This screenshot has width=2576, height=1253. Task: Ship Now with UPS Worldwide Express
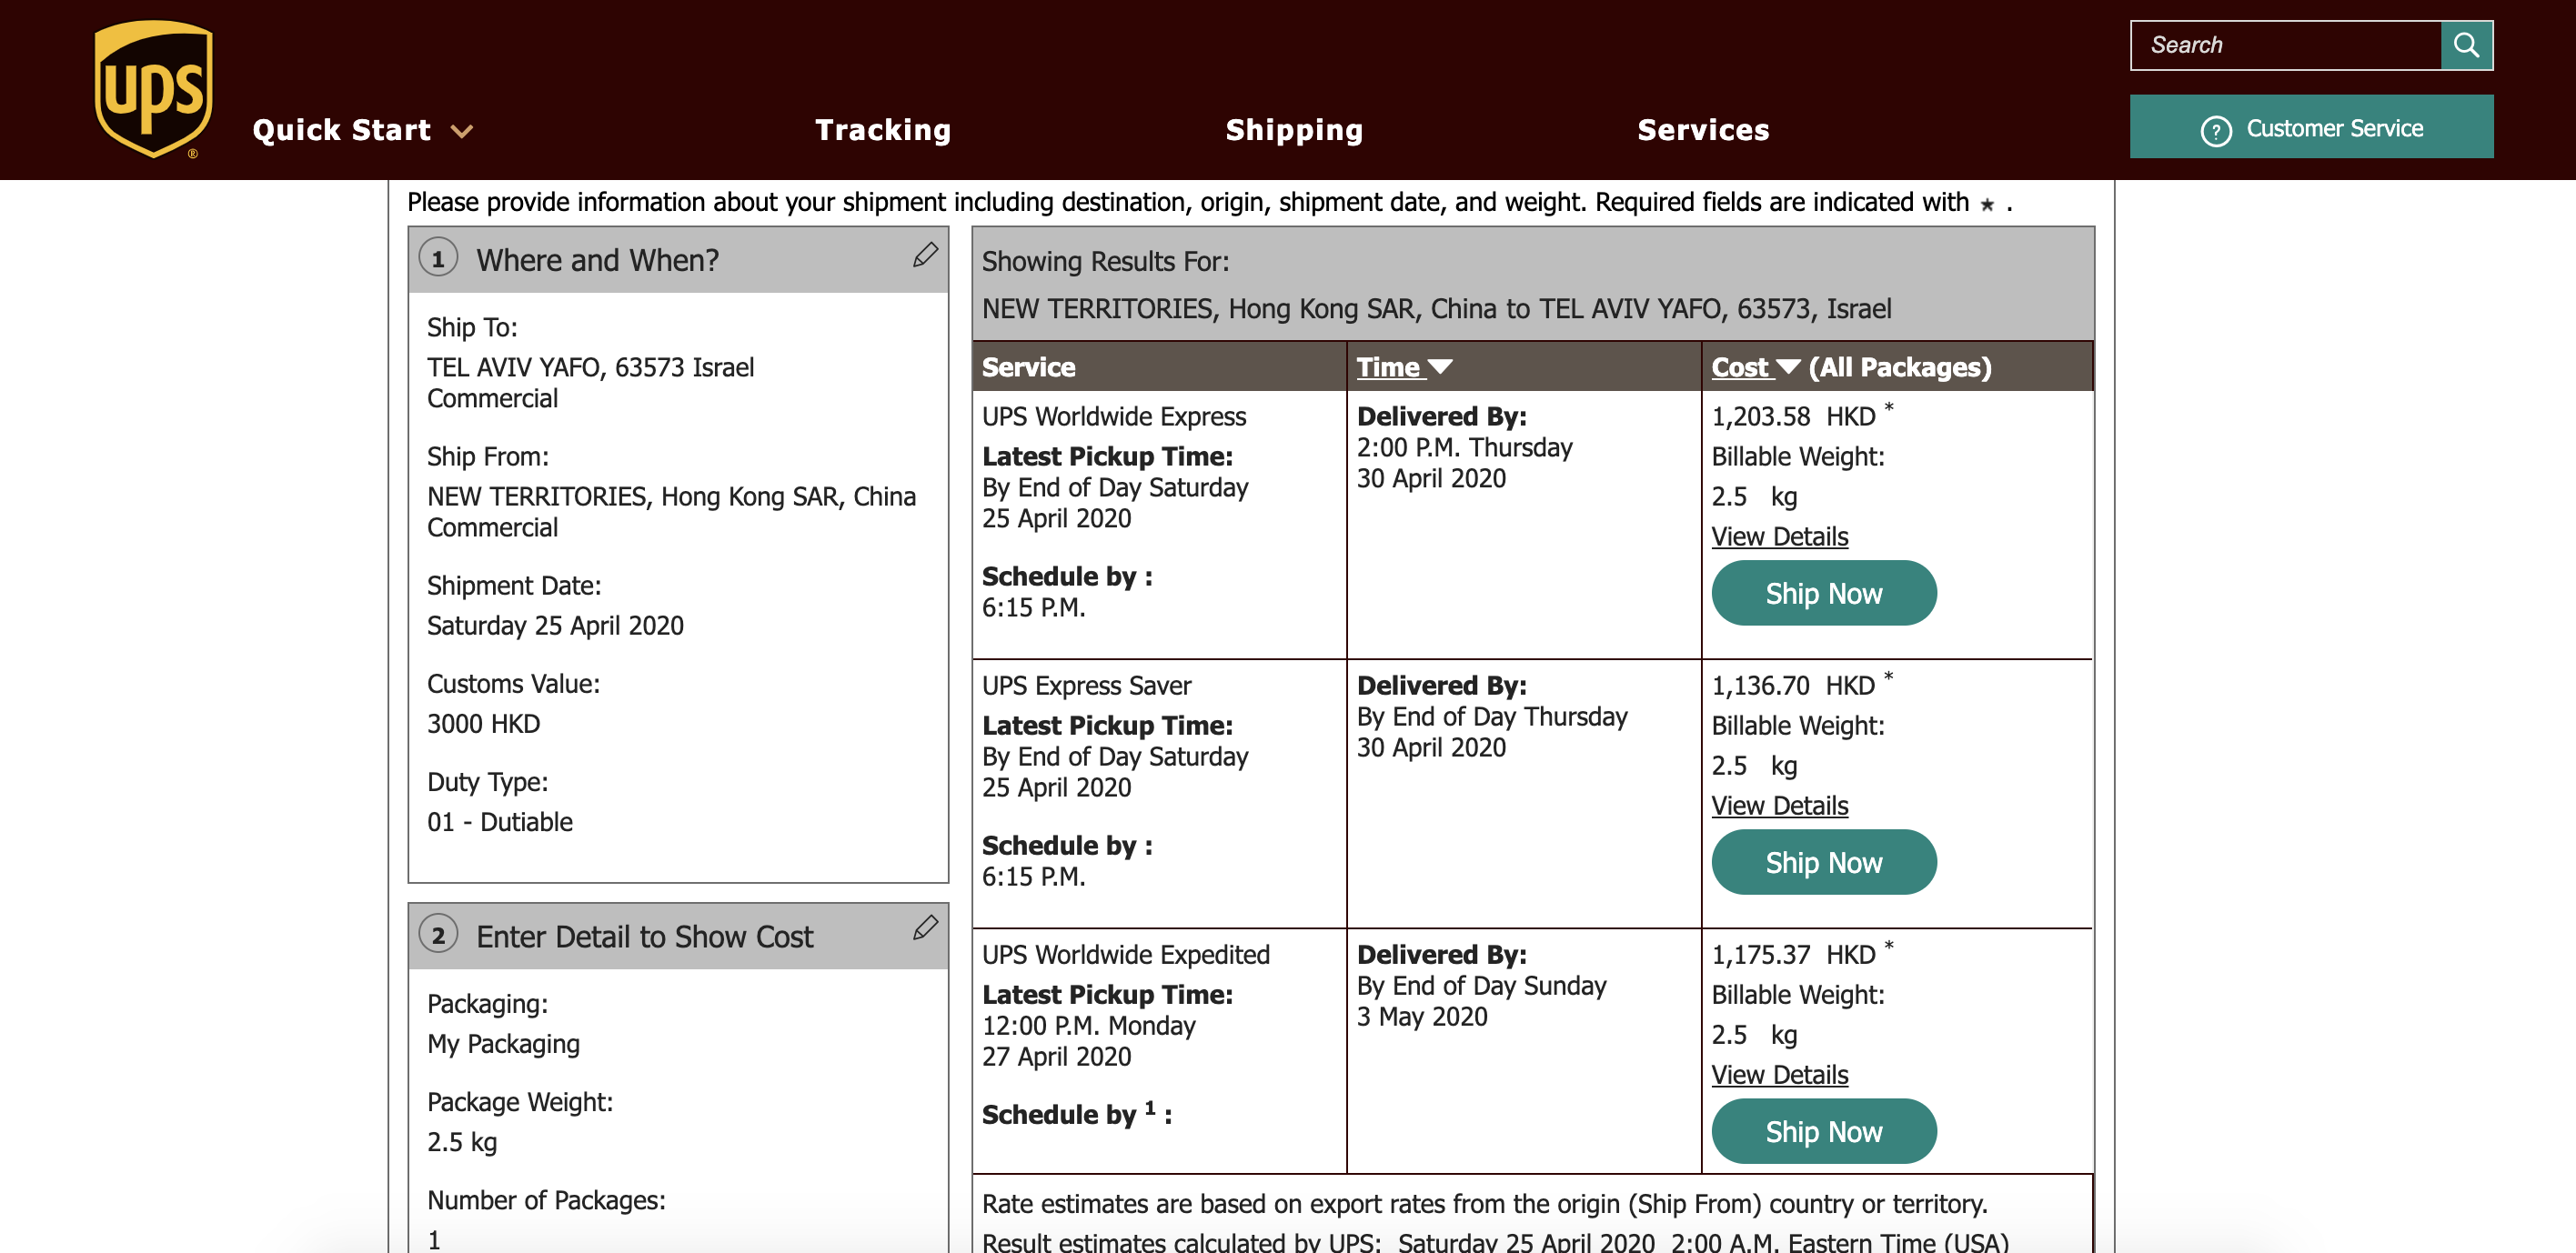[1823, 594]
